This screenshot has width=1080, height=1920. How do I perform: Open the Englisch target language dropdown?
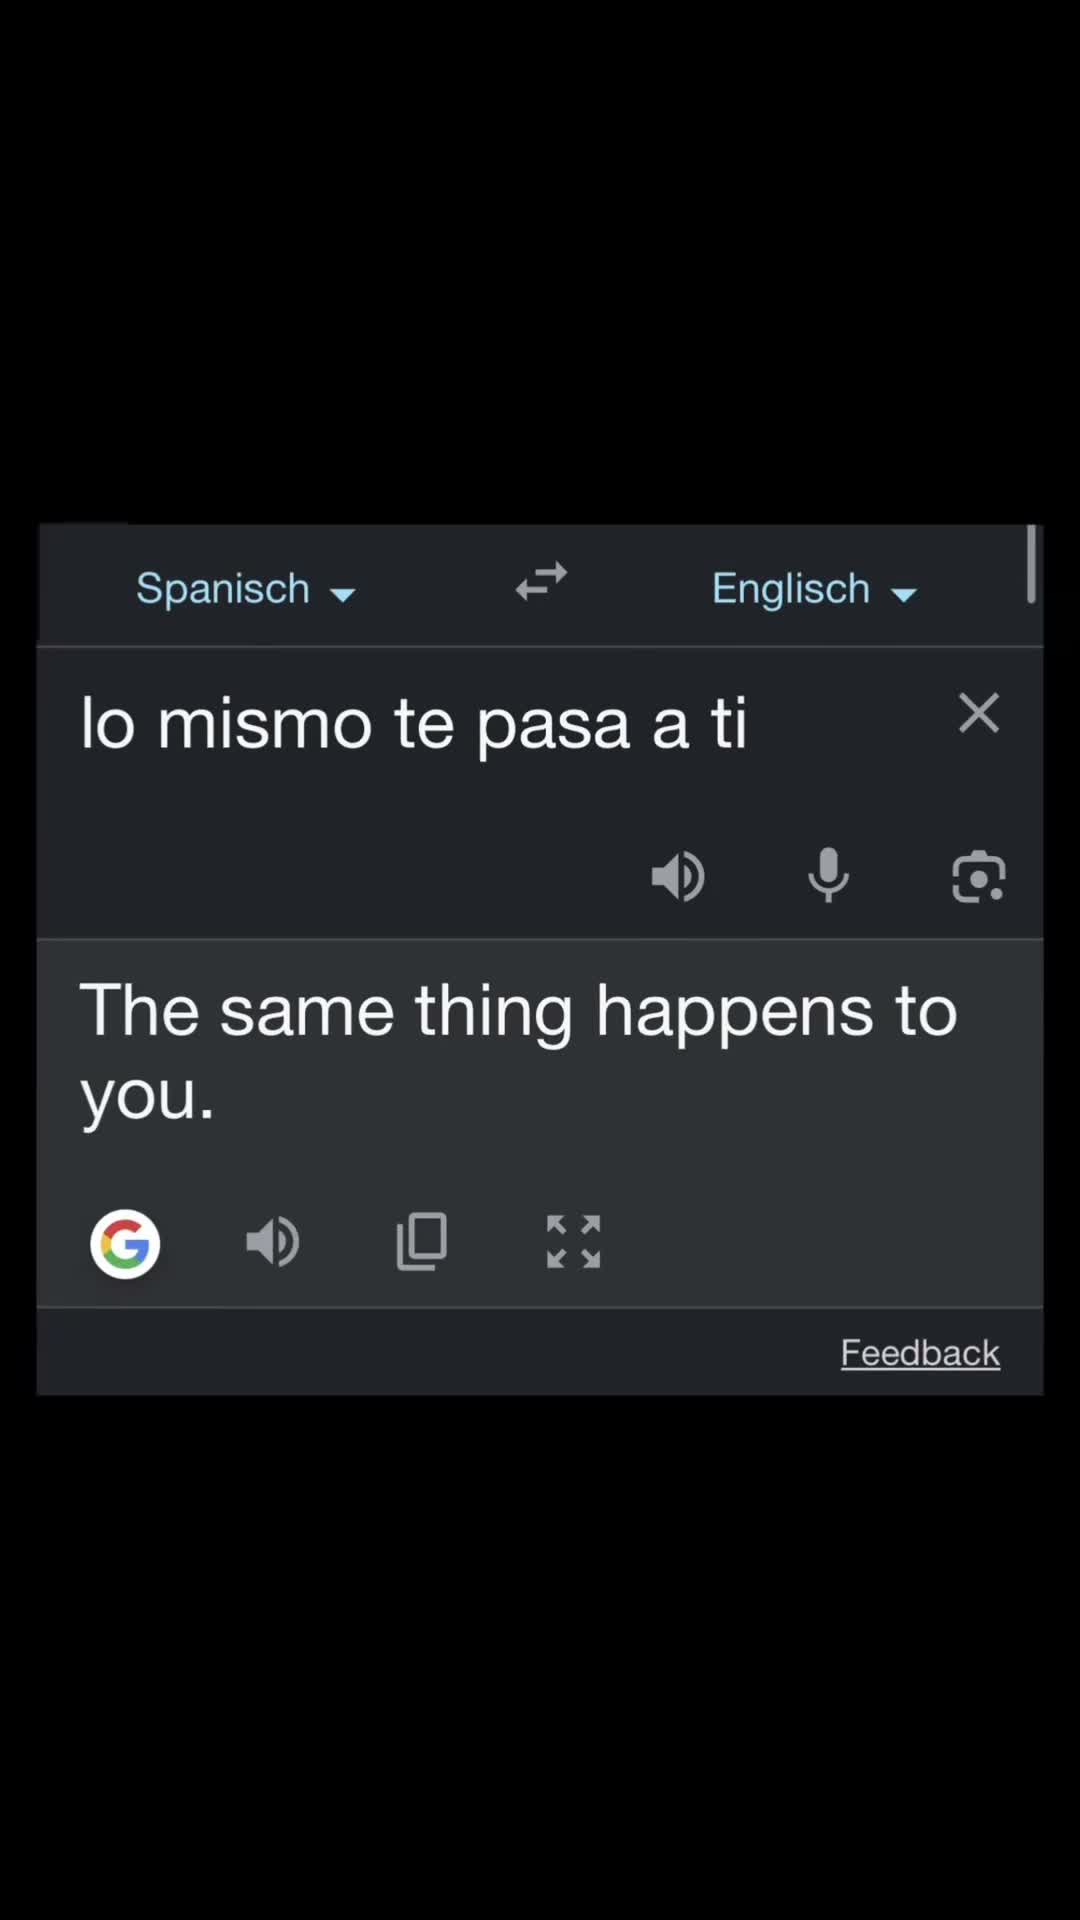[x=814, y=589]
